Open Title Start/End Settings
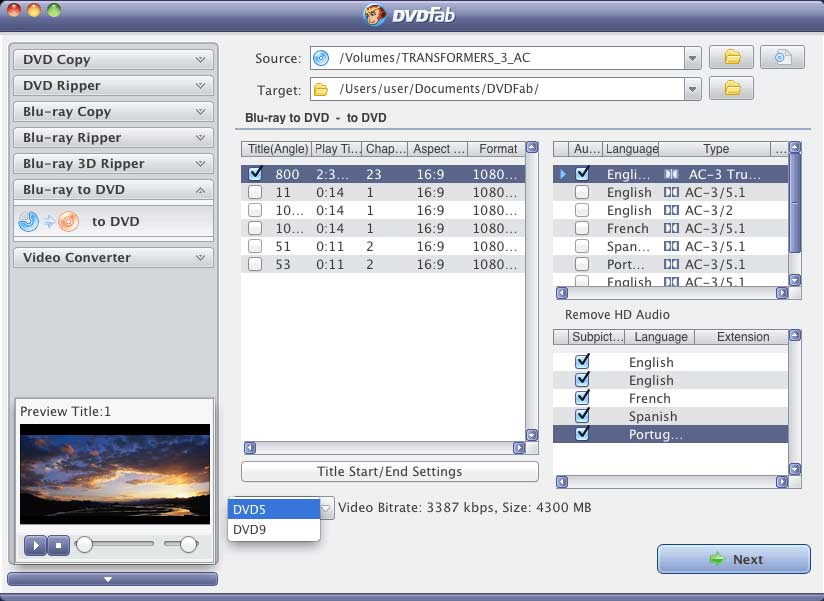 tap(389, 471)
